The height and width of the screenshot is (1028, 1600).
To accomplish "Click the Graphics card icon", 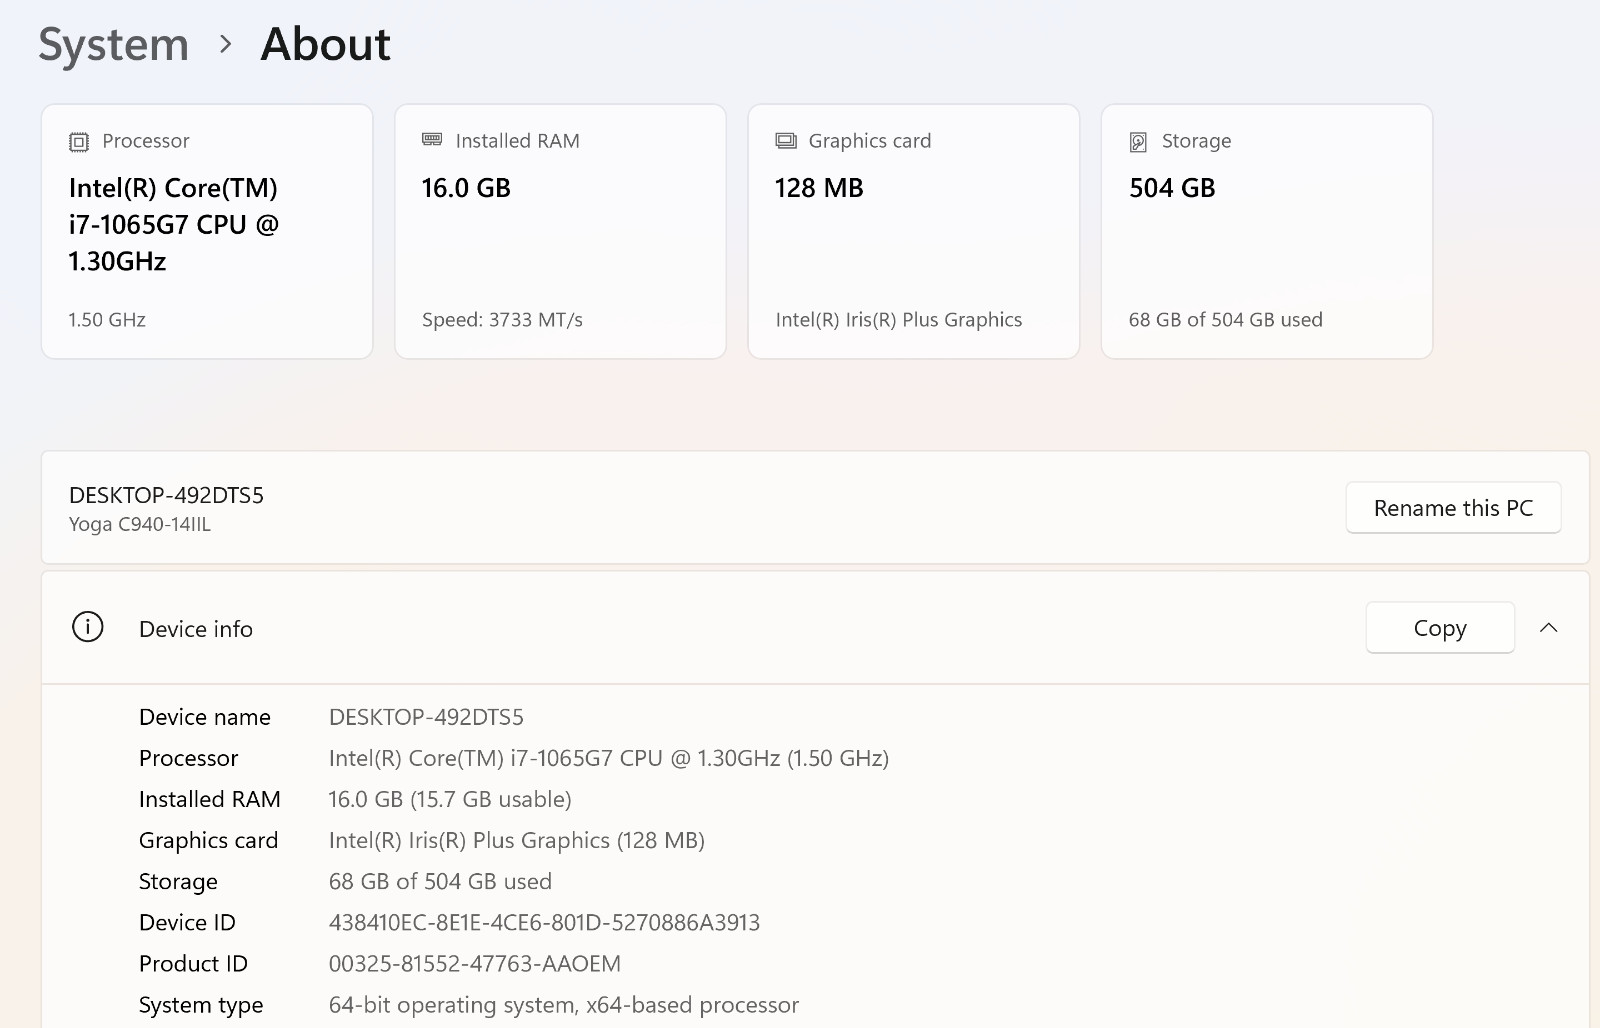I will pos(786,141).
